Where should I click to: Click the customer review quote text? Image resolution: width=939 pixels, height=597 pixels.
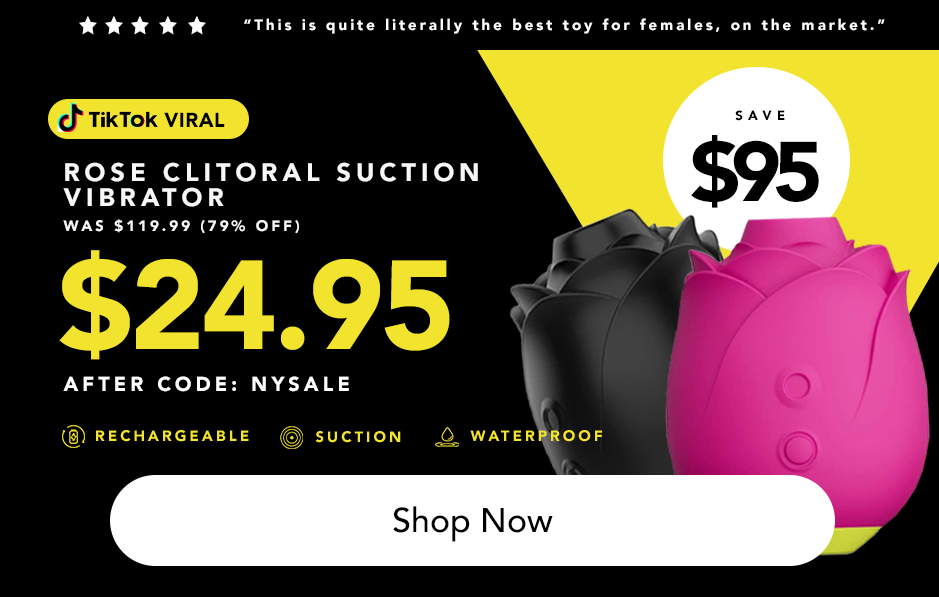tap(565, 25)
